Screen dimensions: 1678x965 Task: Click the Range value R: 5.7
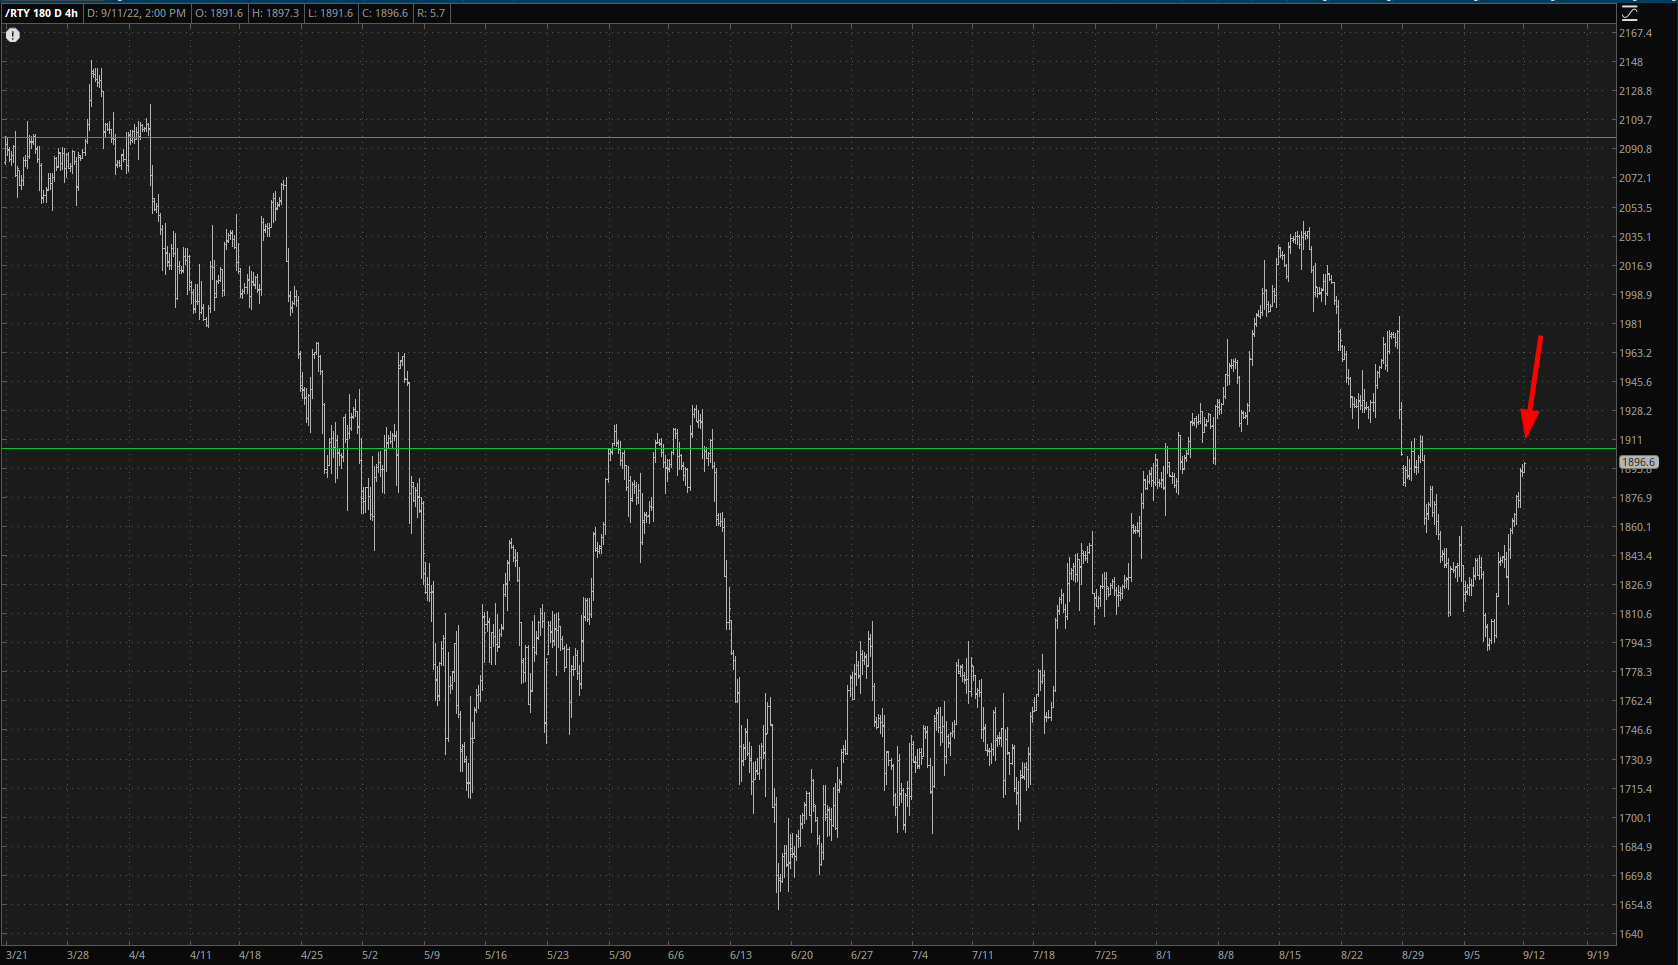coord(431,13)
